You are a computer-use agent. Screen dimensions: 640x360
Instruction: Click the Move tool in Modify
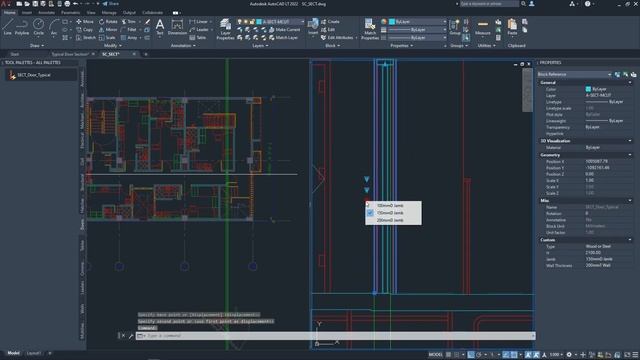tap(85, 21)
